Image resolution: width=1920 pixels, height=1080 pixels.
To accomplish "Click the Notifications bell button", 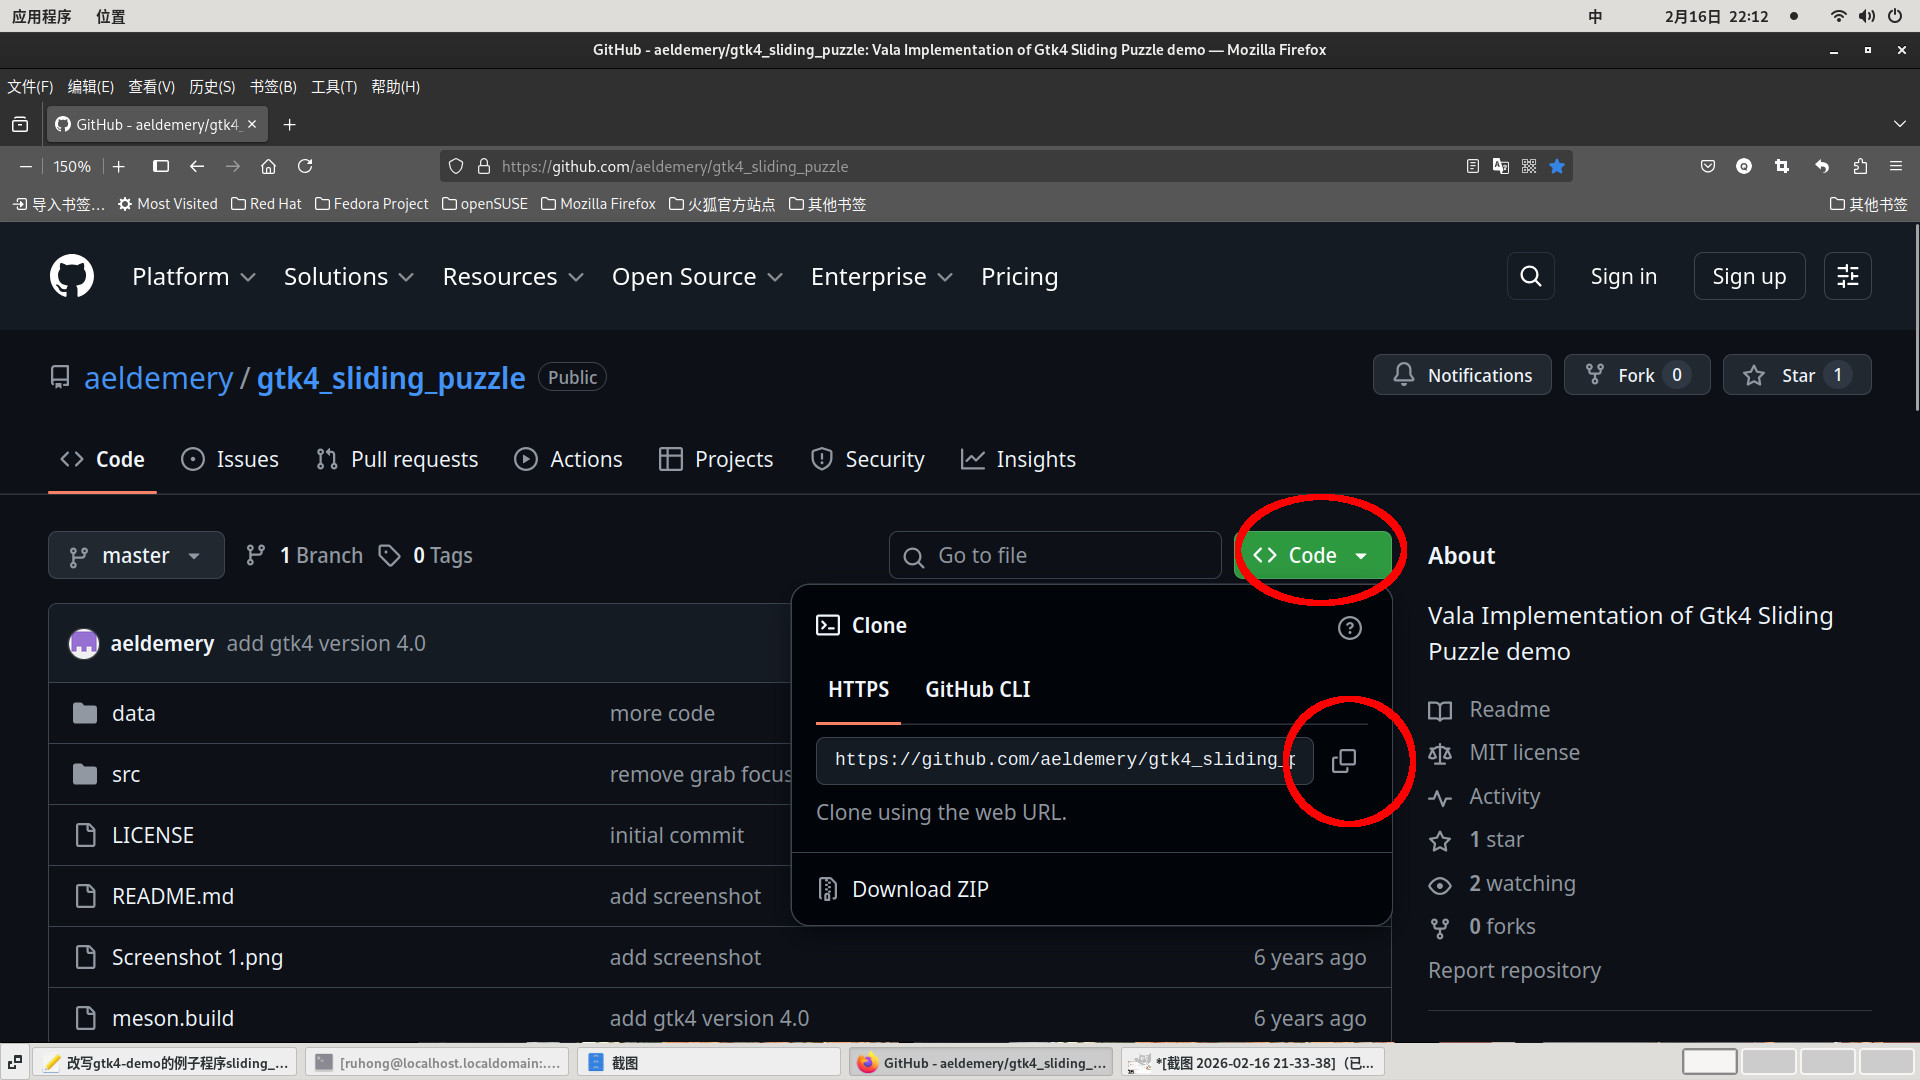I will click(x=1462, y=375).
